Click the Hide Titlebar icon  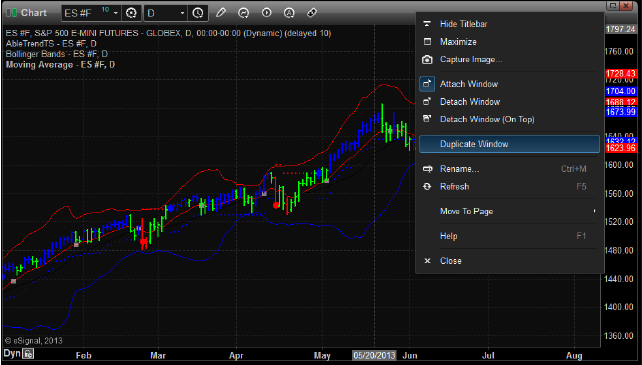pos(427,24)
